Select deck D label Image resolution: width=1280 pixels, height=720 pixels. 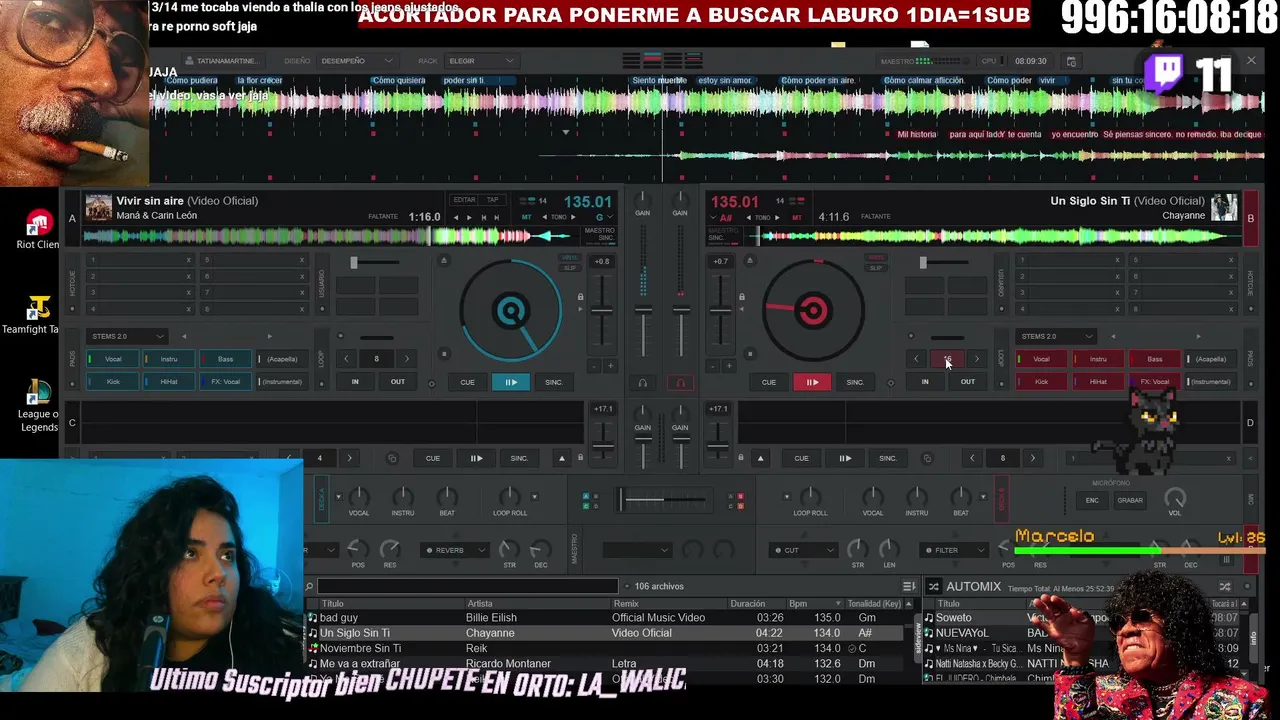click(1250, 422)
